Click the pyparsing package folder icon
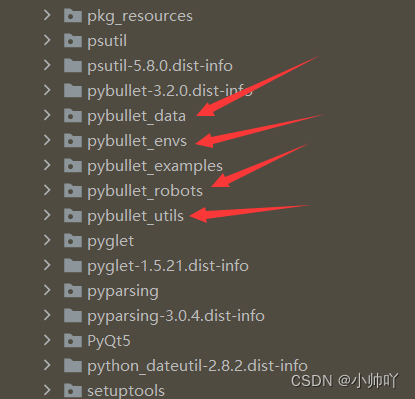This screenshot has height=399, width=415. click(x=73, y=290)
